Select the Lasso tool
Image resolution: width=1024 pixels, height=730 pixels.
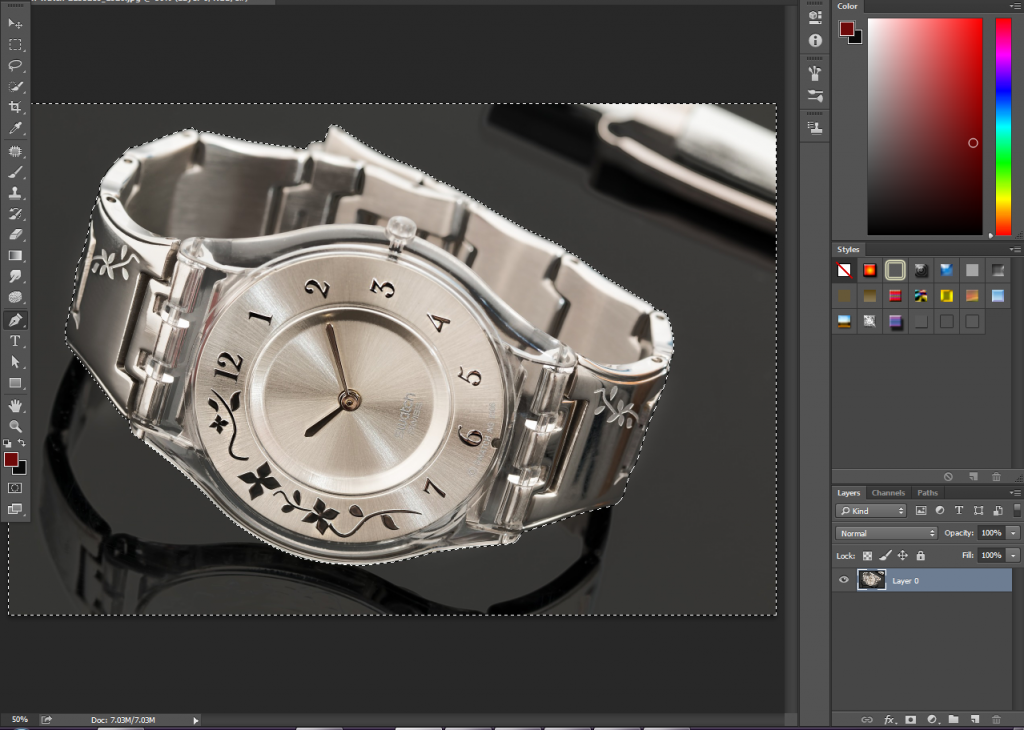point(15,65)
